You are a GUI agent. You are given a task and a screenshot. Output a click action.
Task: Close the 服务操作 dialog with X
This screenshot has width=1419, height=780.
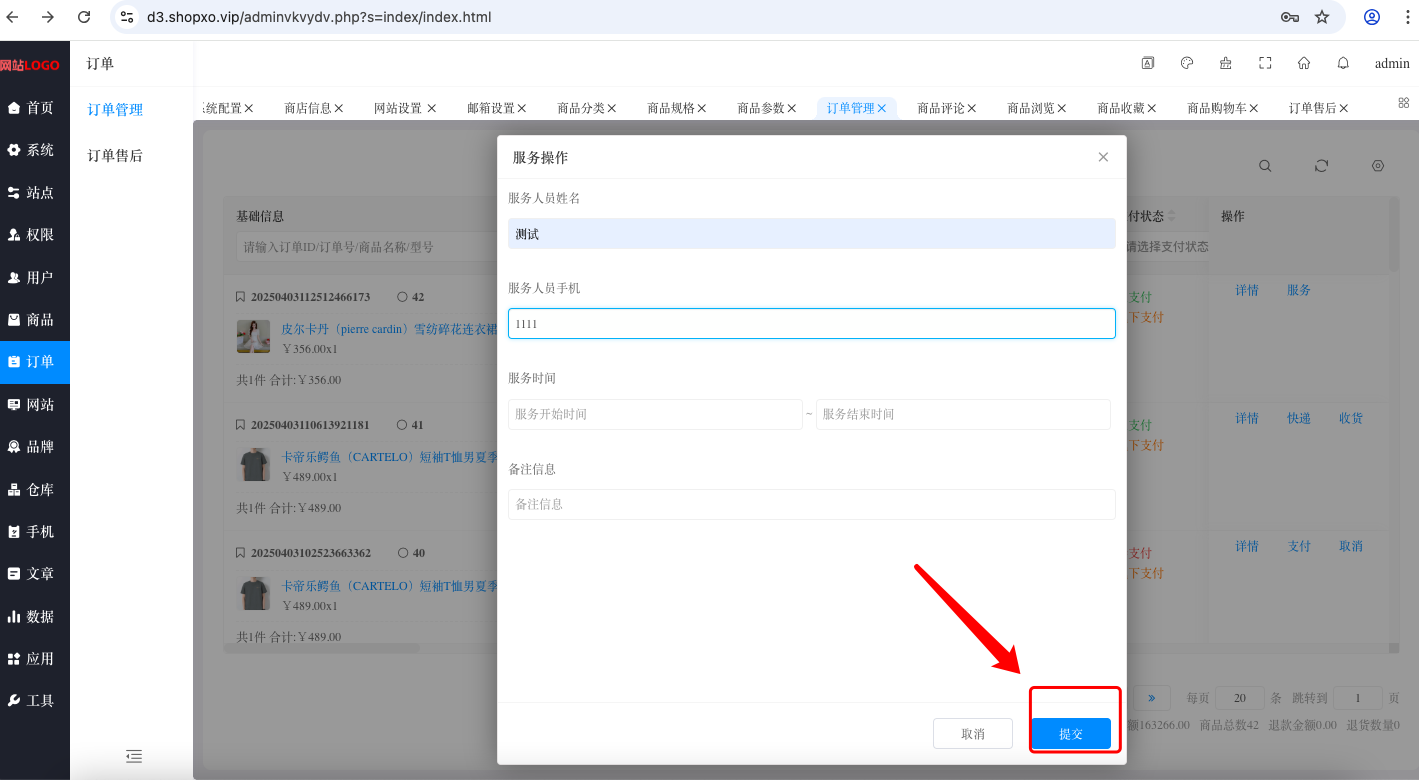[1103, 157]
